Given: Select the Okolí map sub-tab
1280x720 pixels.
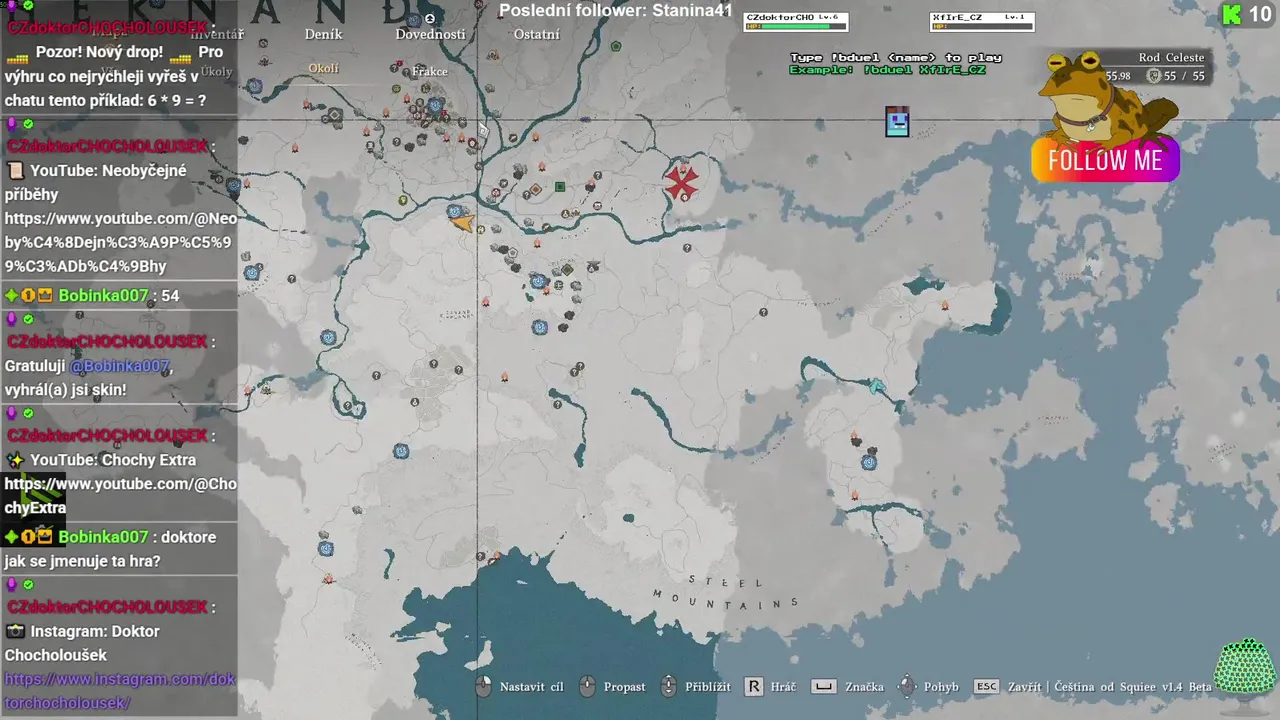Looking at the screenshot, I should (323, 68).
